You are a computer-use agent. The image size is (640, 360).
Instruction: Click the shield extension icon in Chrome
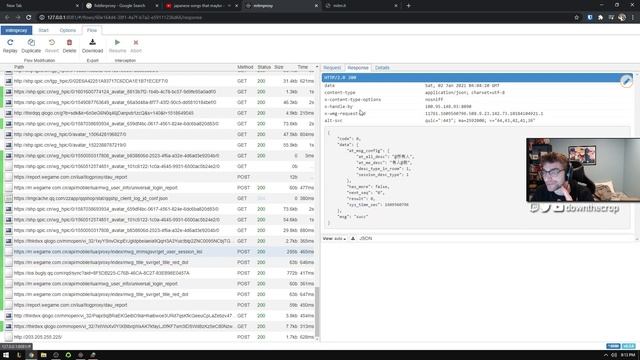click(x=590, y=18)
